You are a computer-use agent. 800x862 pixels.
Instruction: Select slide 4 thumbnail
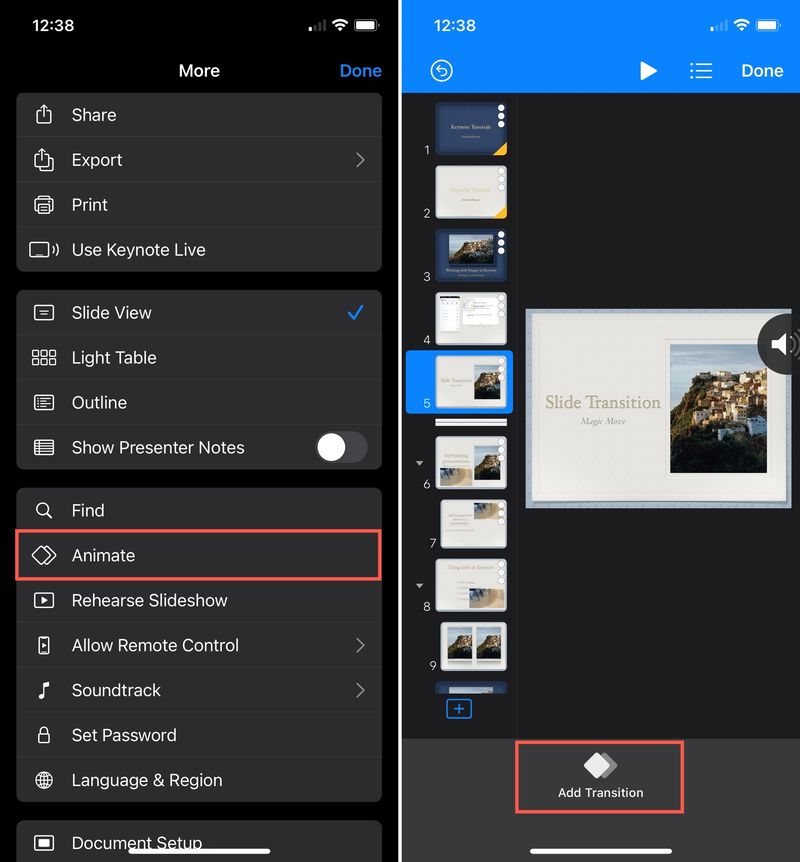click(471, 318)
